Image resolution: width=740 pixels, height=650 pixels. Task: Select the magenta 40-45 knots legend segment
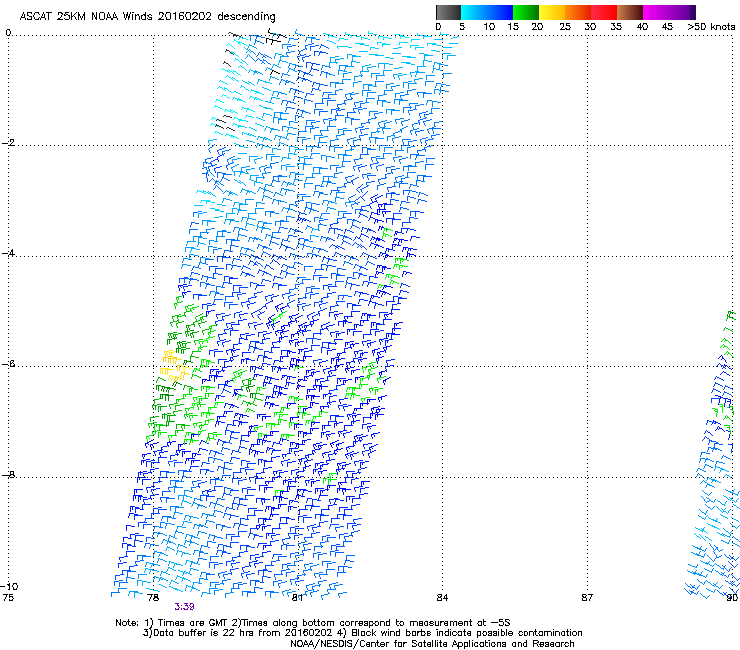click(656, 12)
